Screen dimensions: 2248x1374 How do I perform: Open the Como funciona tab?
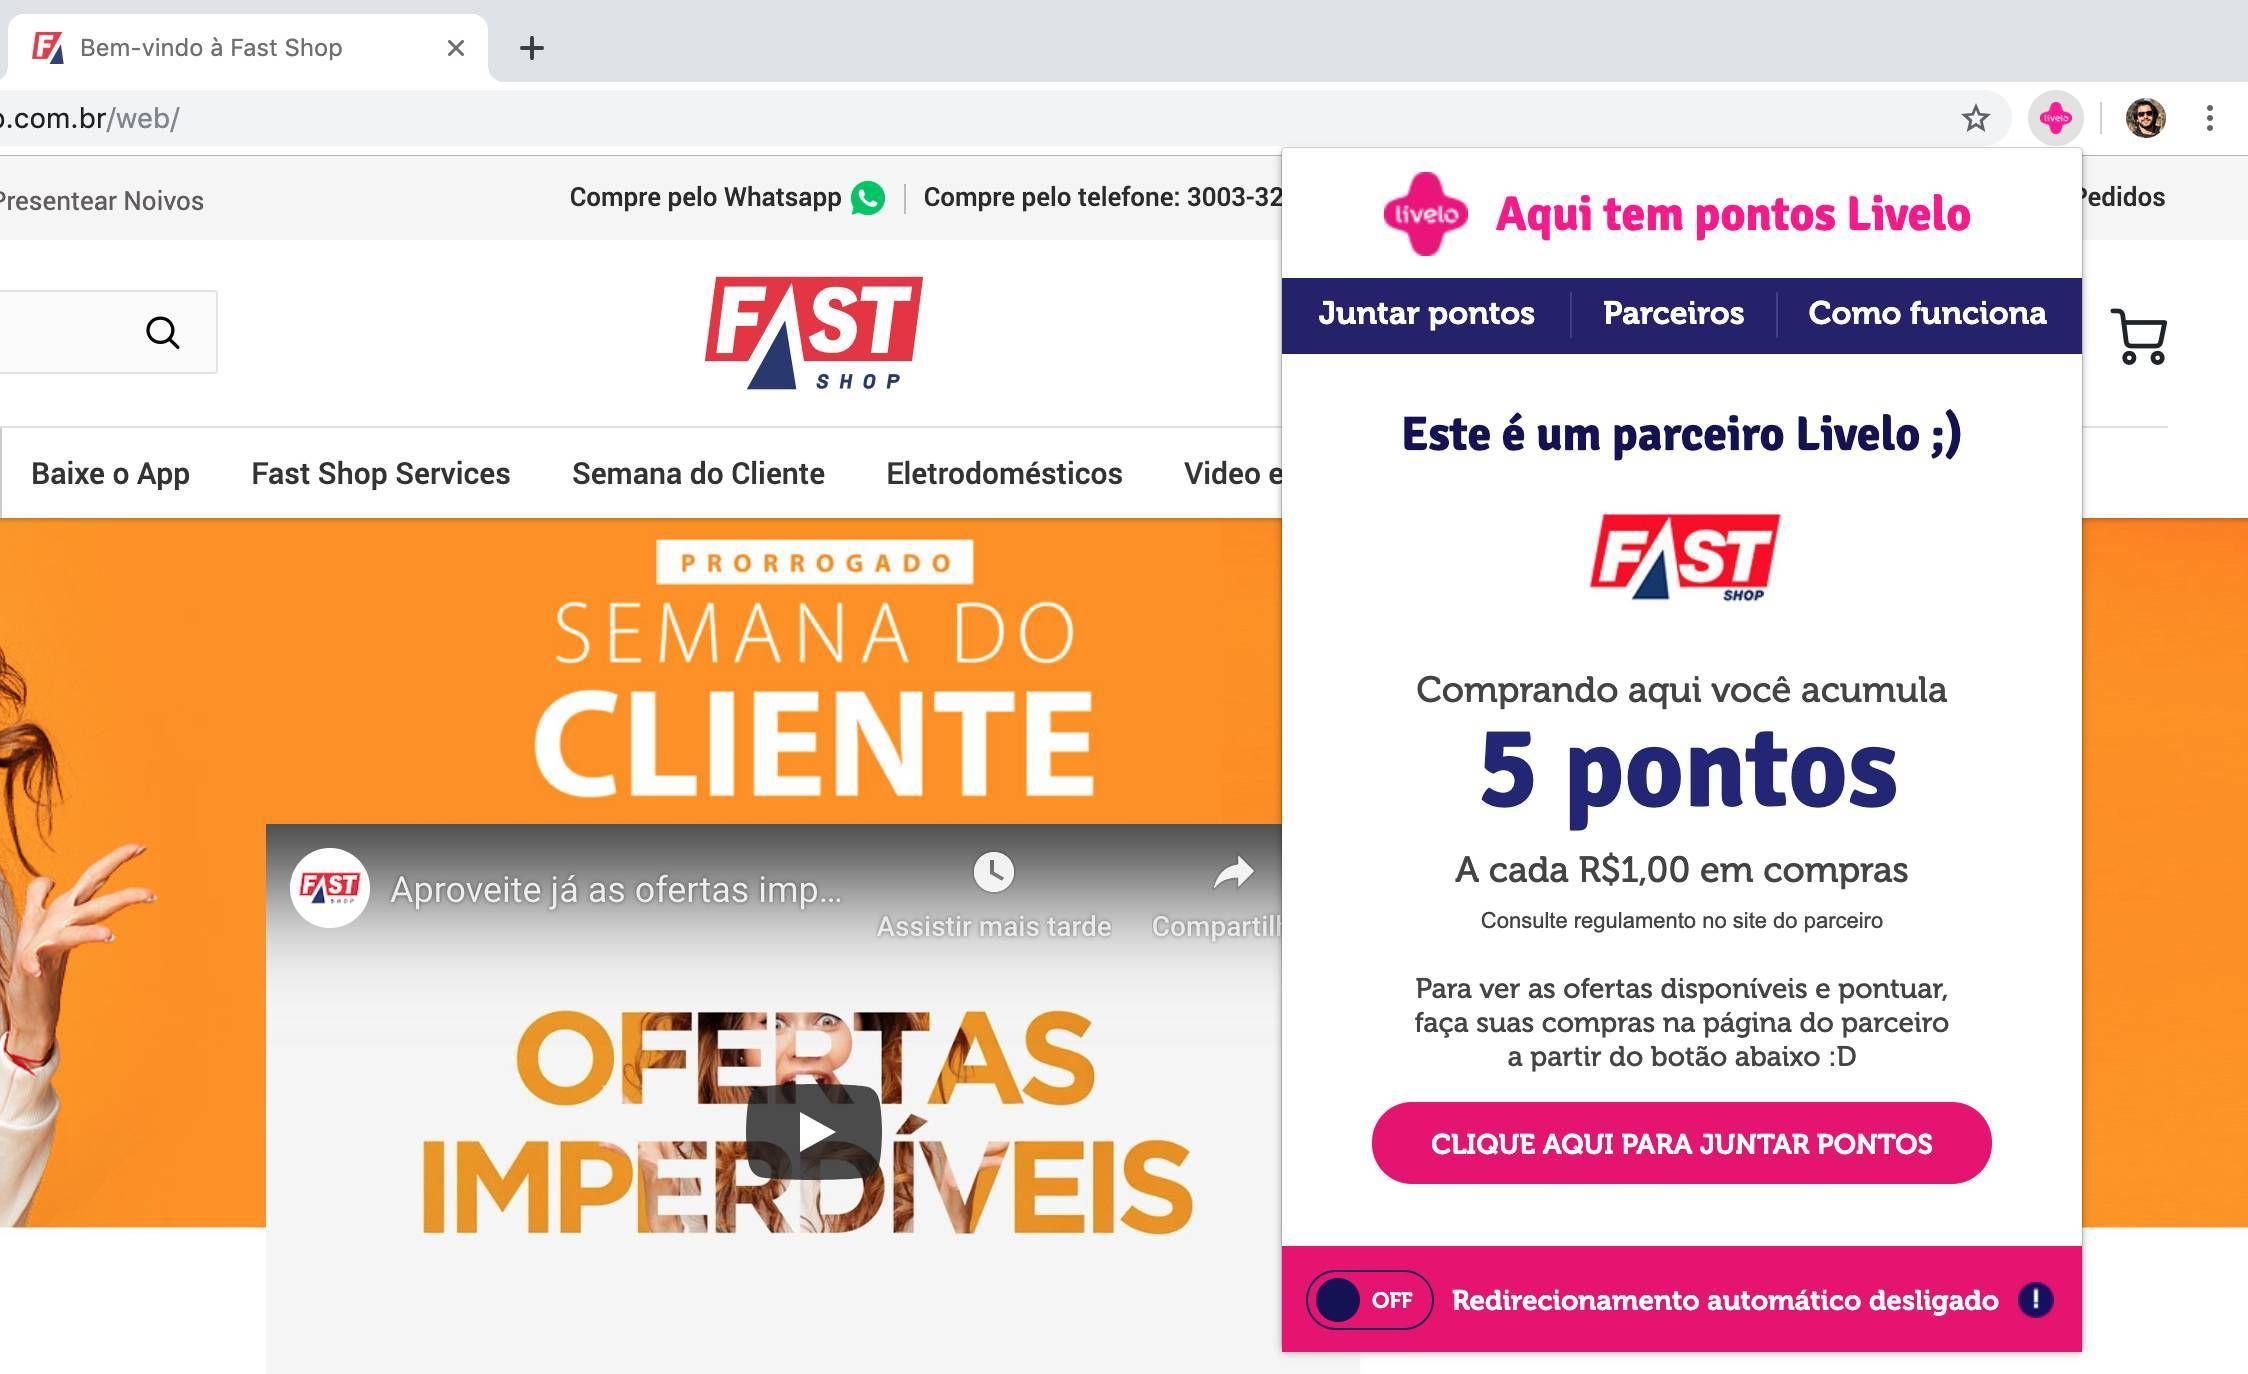click(1927, 314)
